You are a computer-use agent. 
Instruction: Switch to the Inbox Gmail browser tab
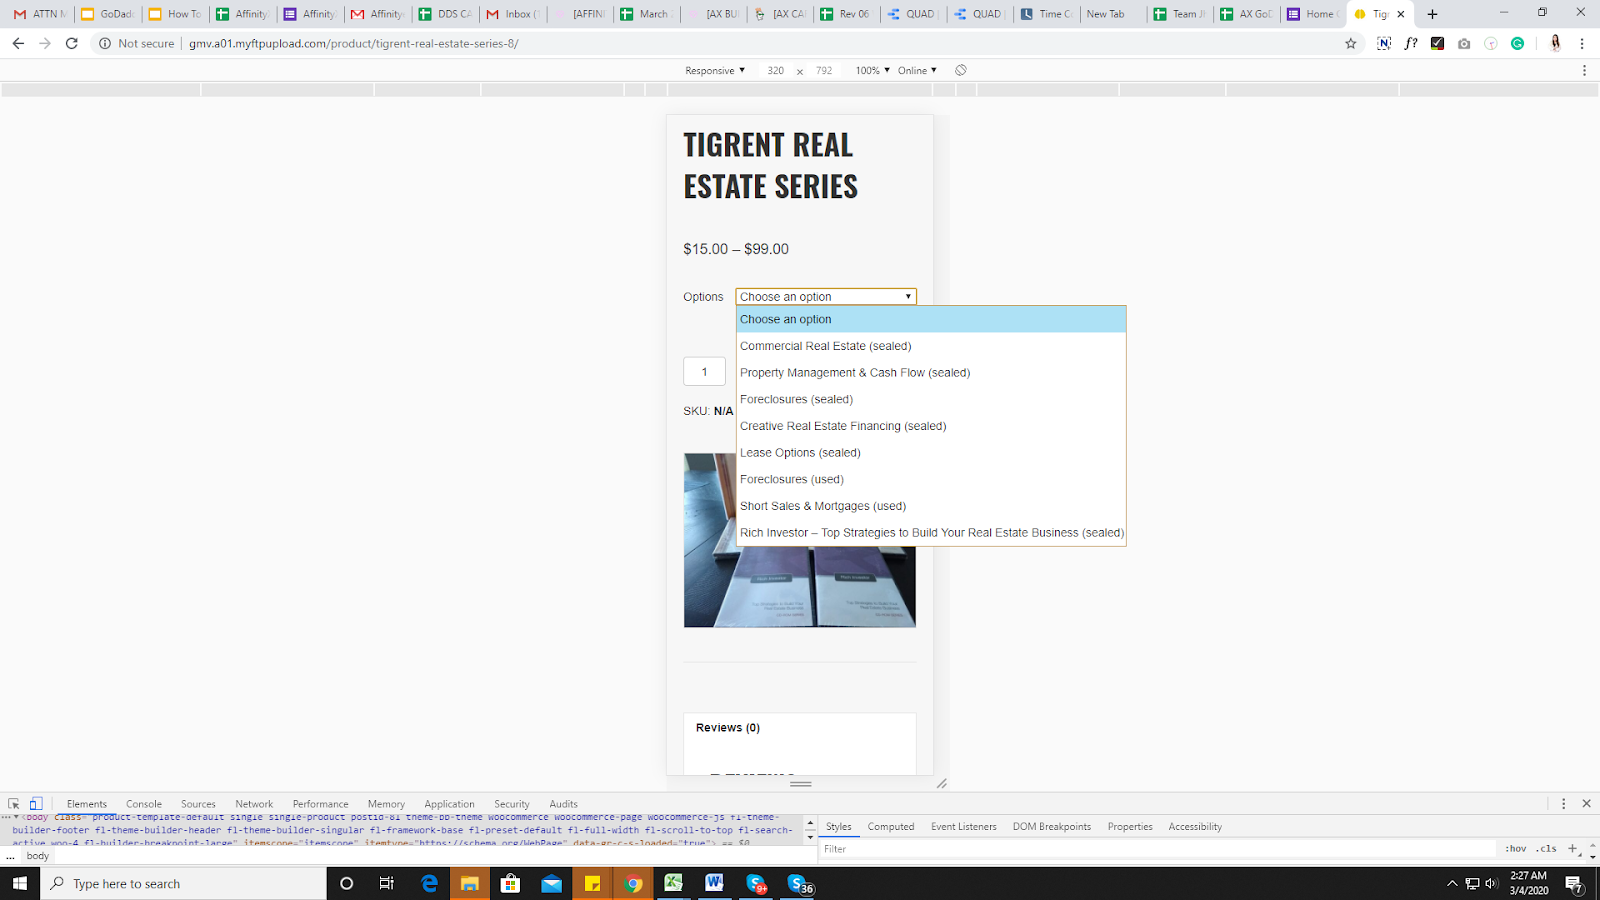tap(513, 14)
